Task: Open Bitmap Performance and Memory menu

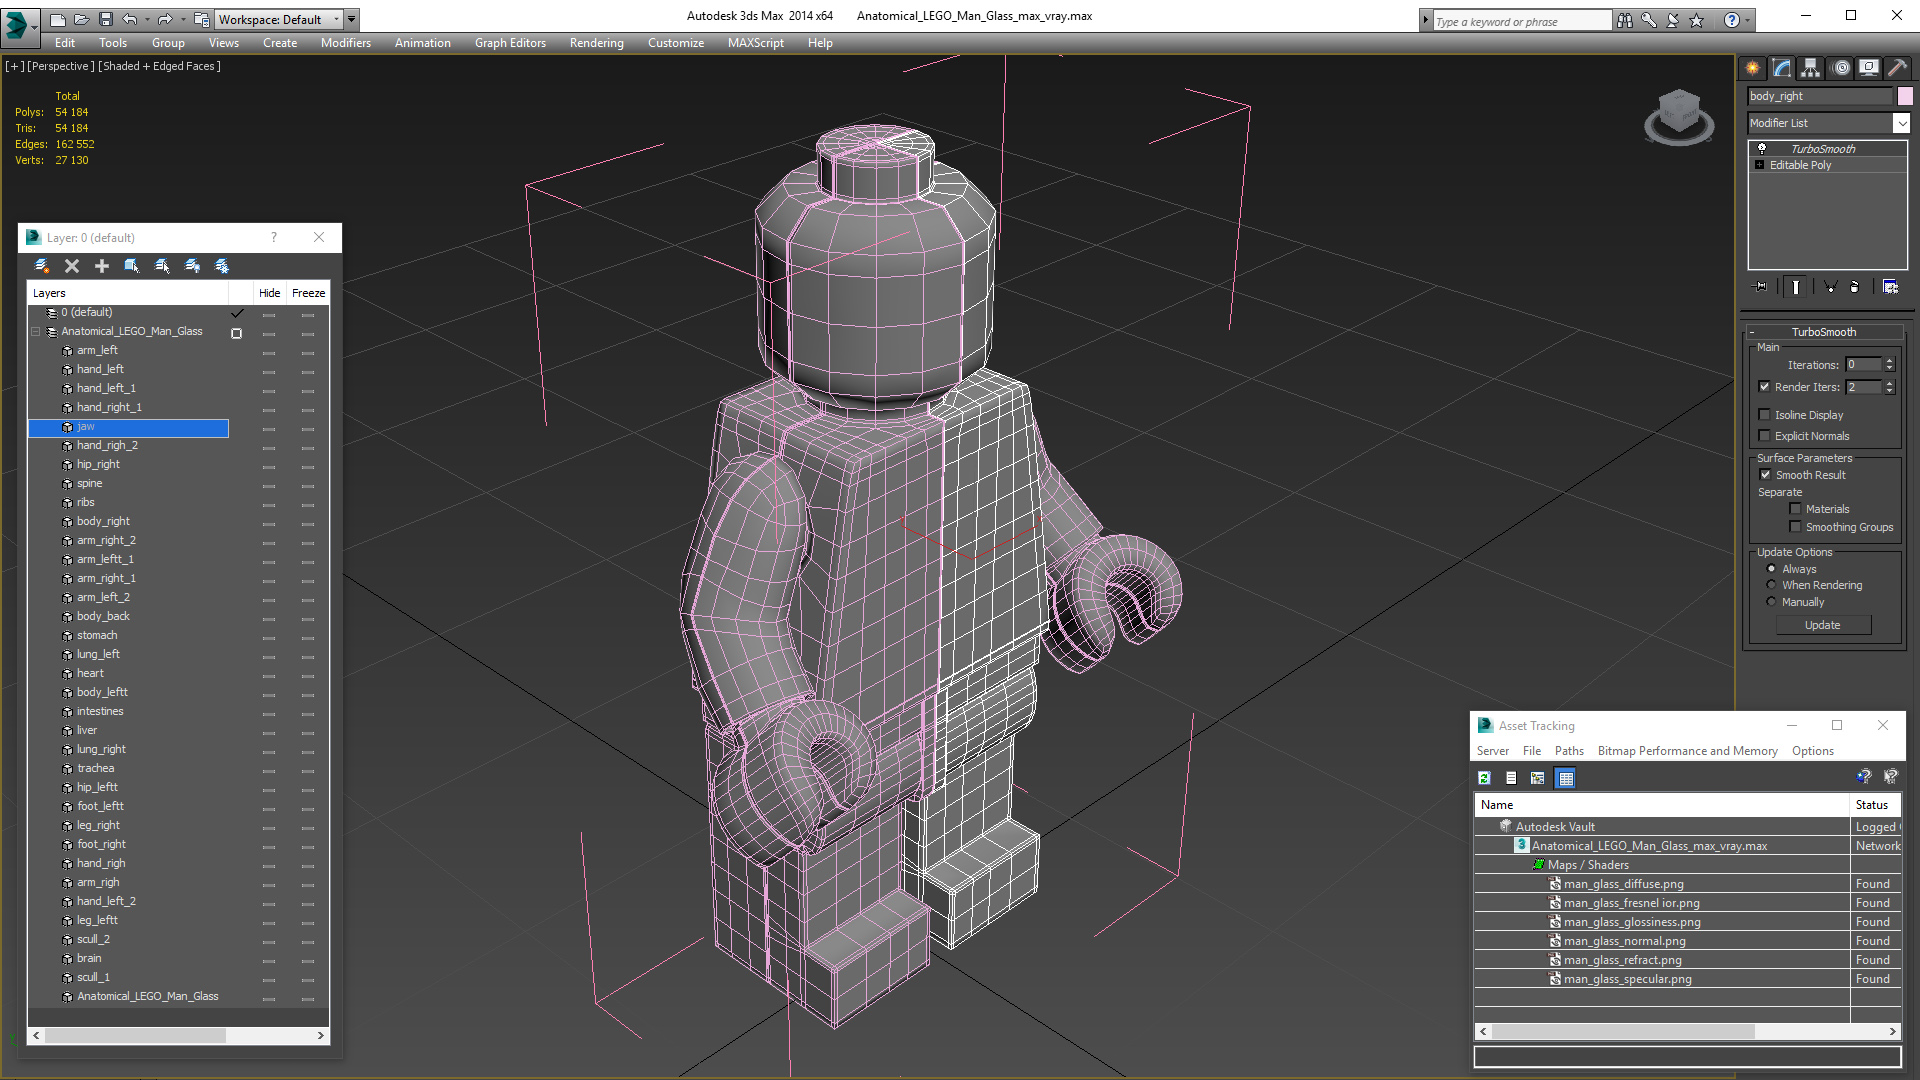Action: [1687, 751]
